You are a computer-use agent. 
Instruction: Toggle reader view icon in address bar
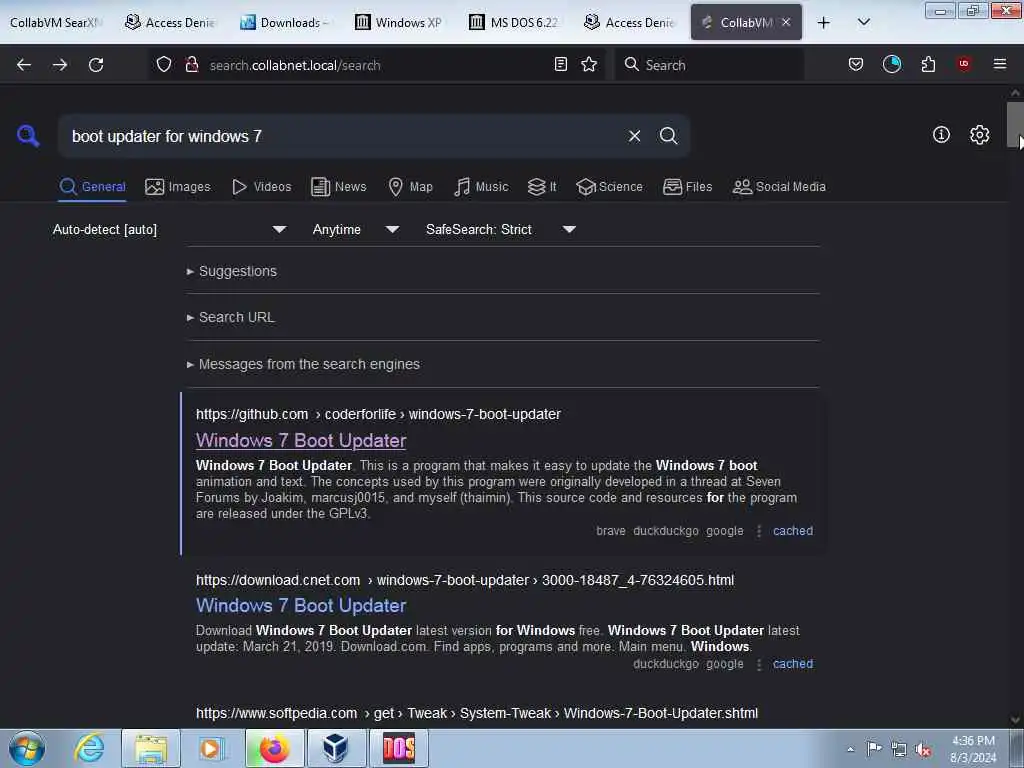point(560,64)
